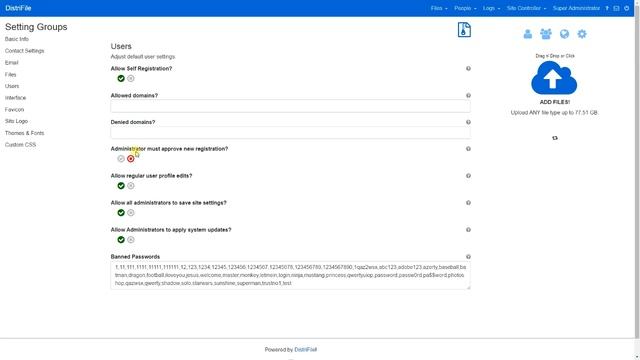The width and height of the screenshot is (640, 360).
Task: Open Basic Info settings group
Action: click(x=17, y=39)
